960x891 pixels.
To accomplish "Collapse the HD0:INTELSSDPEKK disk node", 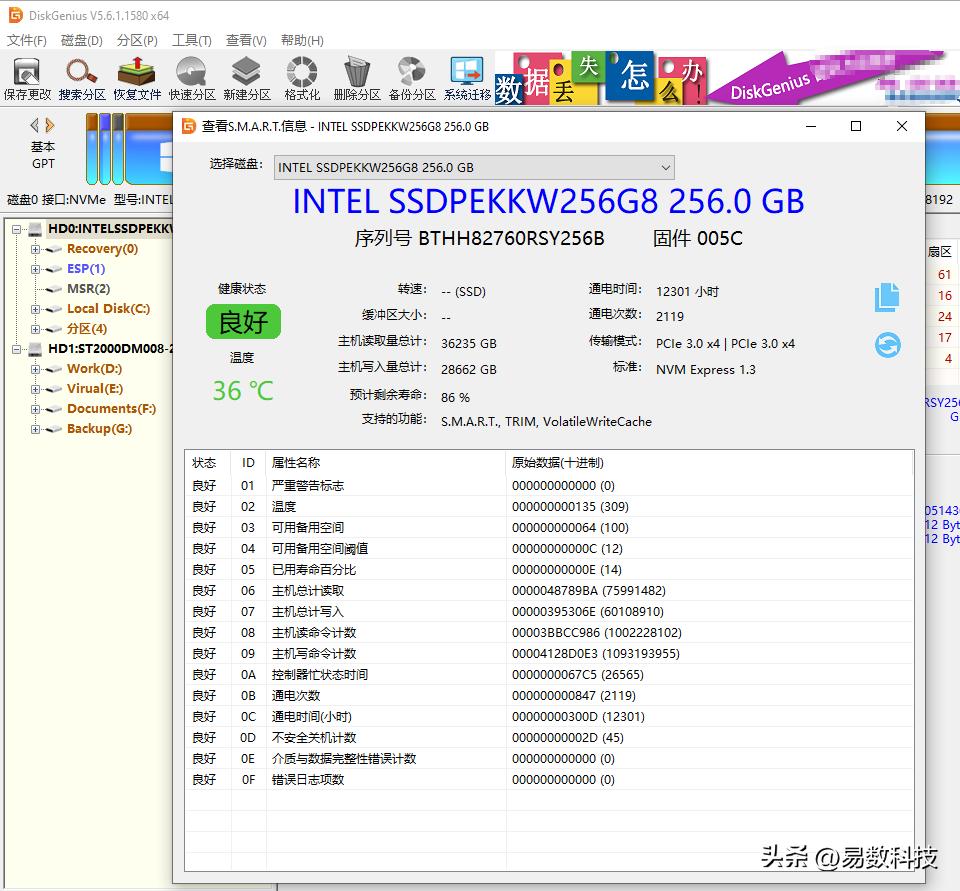I will pos(19,228).
